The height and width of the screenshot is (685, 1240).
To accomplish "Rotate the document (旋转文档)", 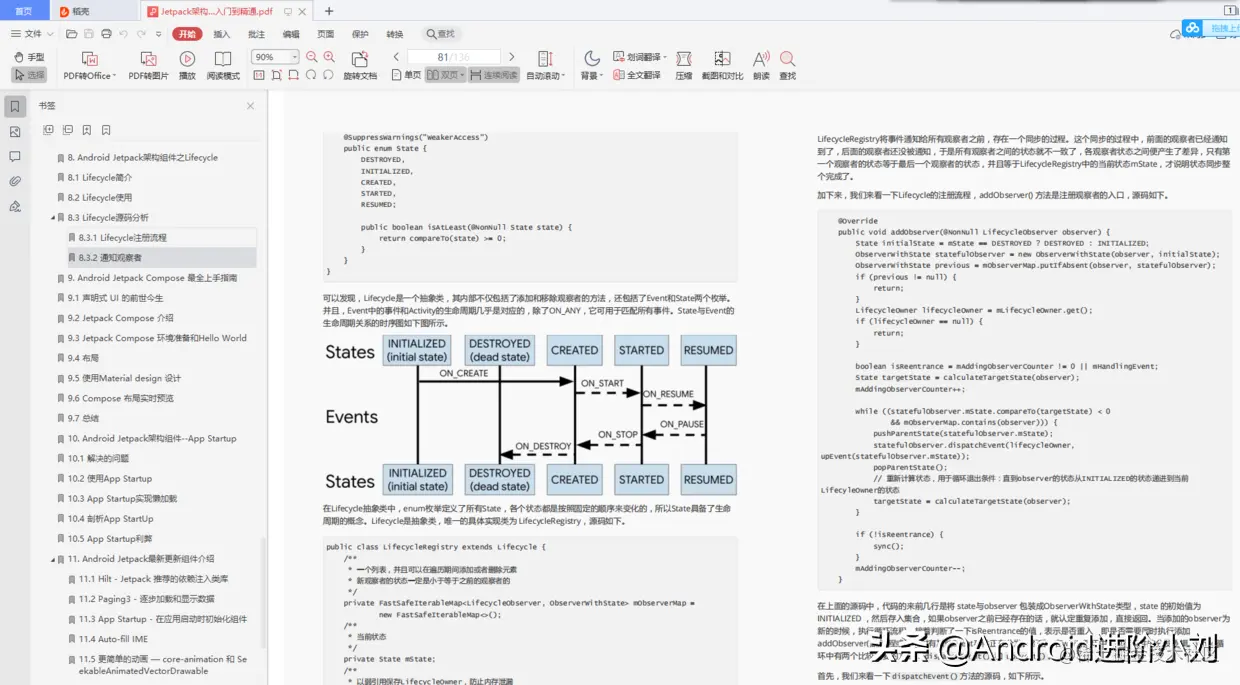I will (360, 64).
